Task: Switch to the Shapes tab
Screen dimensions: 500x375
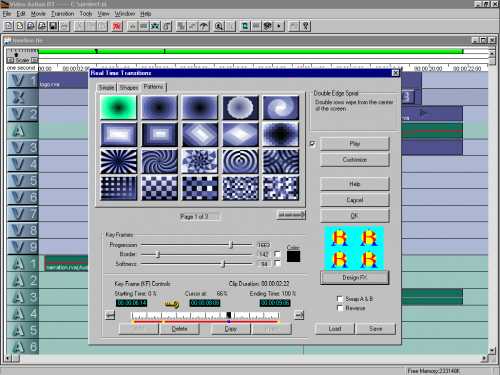Action: (129, 87)
